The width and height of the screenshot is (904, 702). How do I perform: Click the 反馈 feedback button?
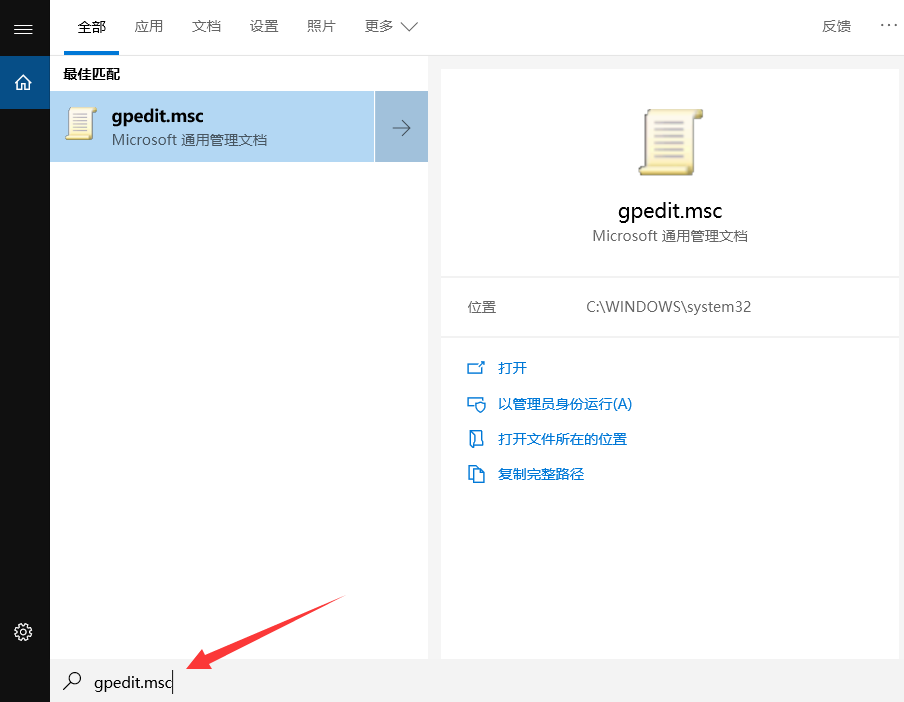pyautogui.click(x=837, y=27)
